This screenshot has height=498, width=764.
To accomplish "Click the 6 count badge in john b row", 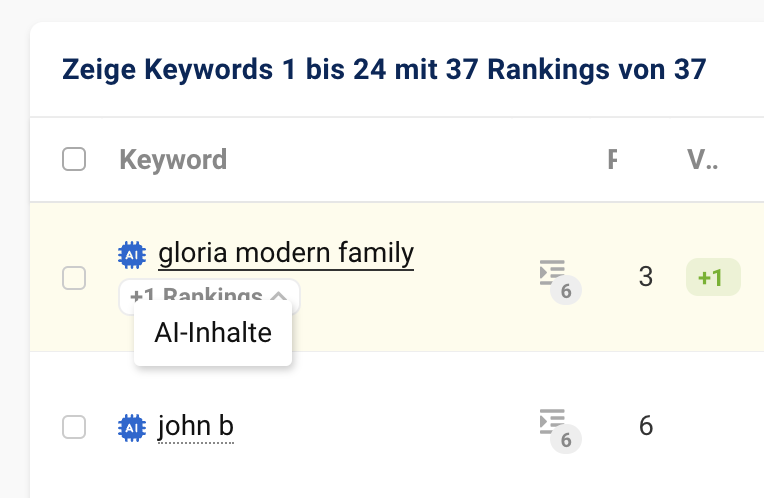I will (x=566, y=438).
